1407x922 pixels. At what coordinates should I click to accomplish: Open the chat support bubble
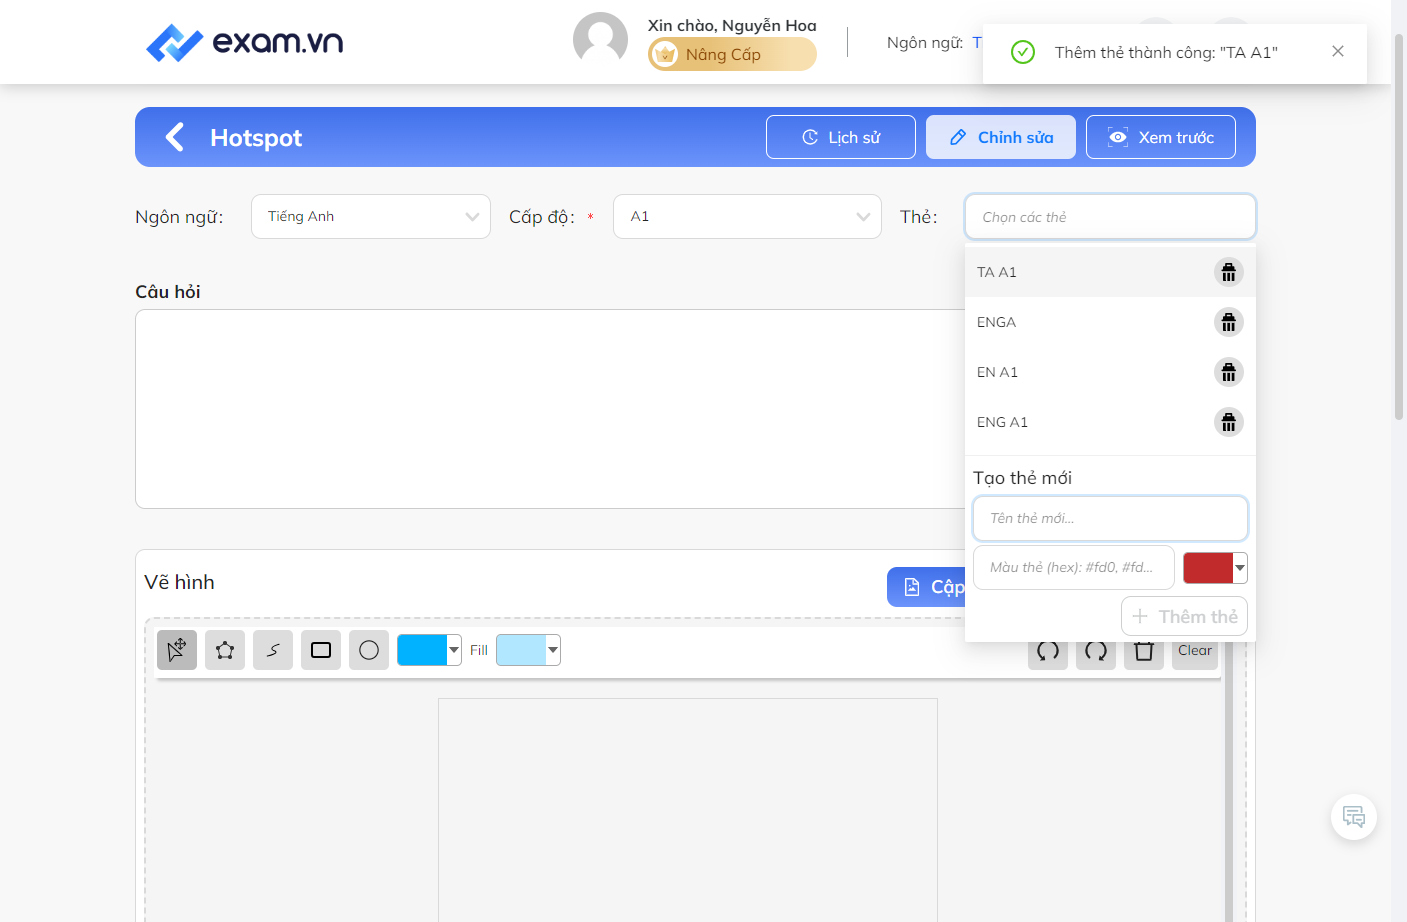pos(1354,817)
